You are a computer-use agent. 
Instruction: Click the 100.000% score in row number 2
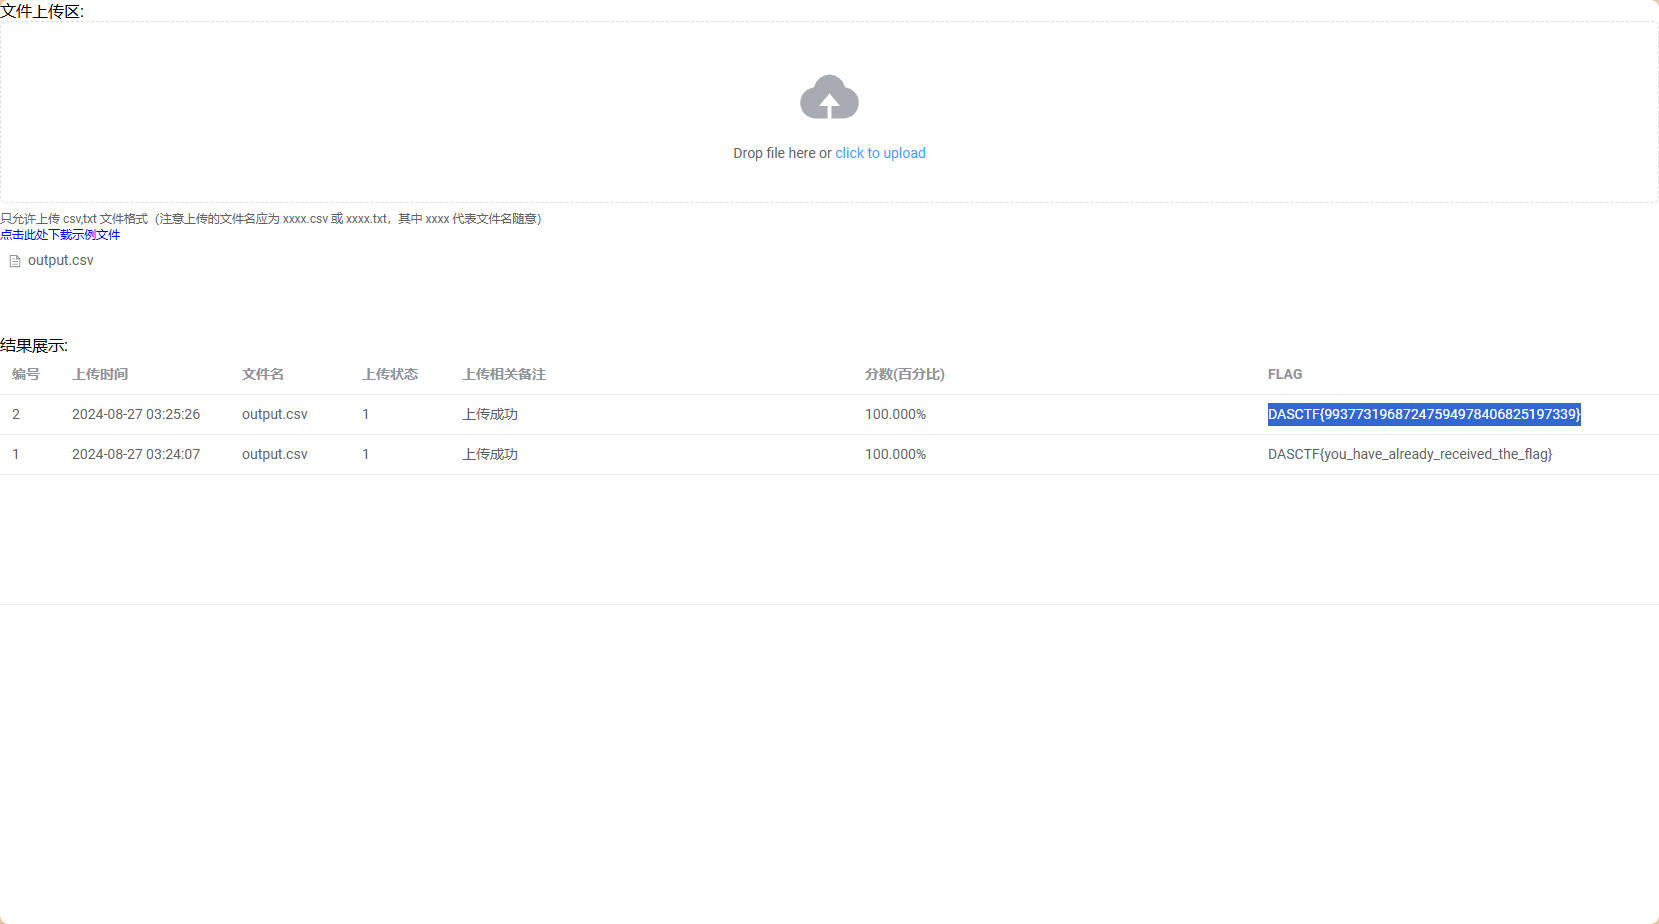(895, 414)
